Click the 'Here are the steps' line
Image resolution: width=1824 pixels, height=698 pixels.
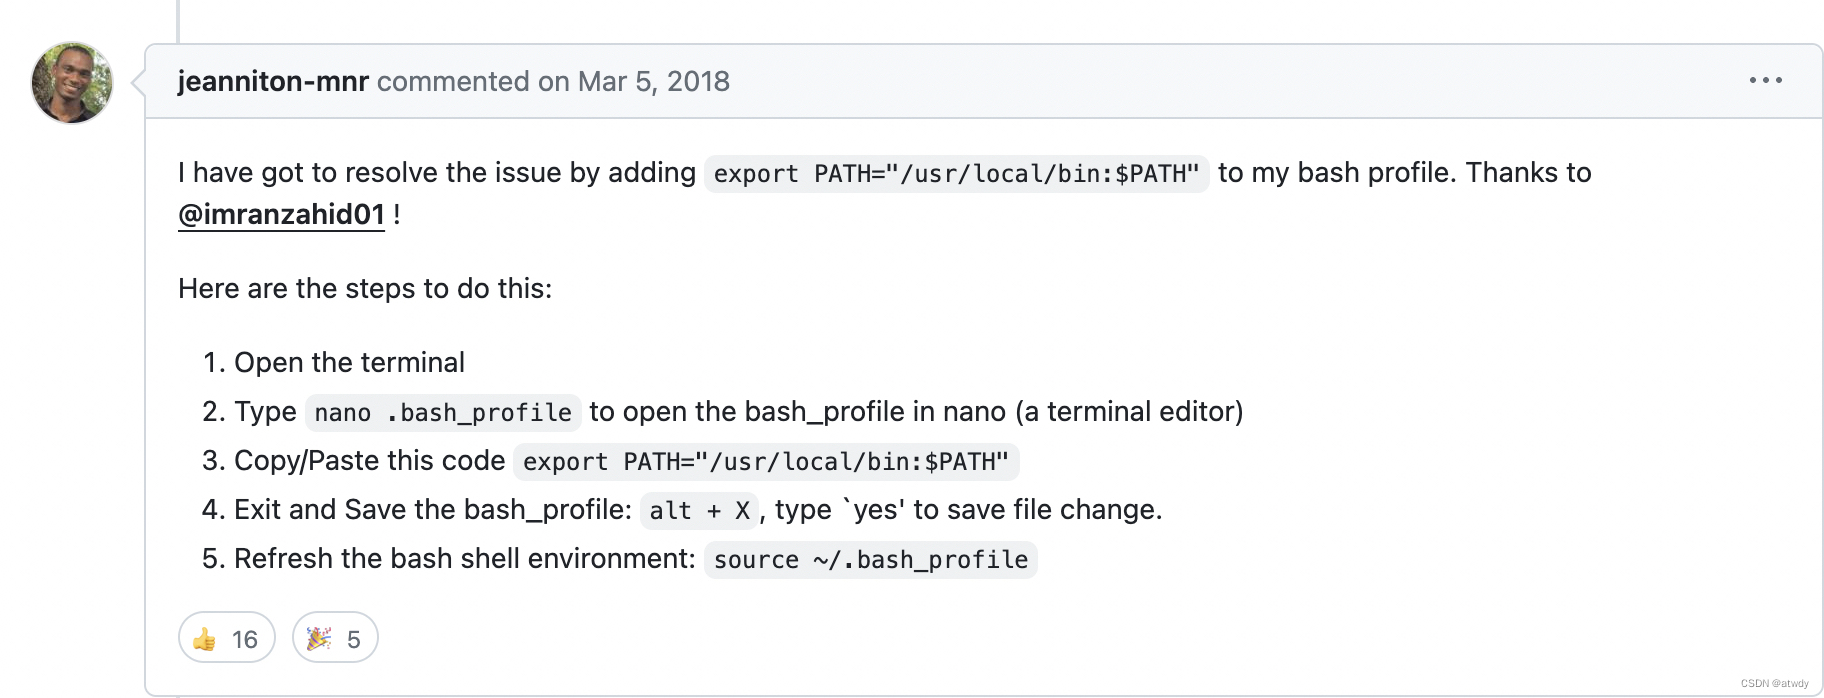pos(365,289)
